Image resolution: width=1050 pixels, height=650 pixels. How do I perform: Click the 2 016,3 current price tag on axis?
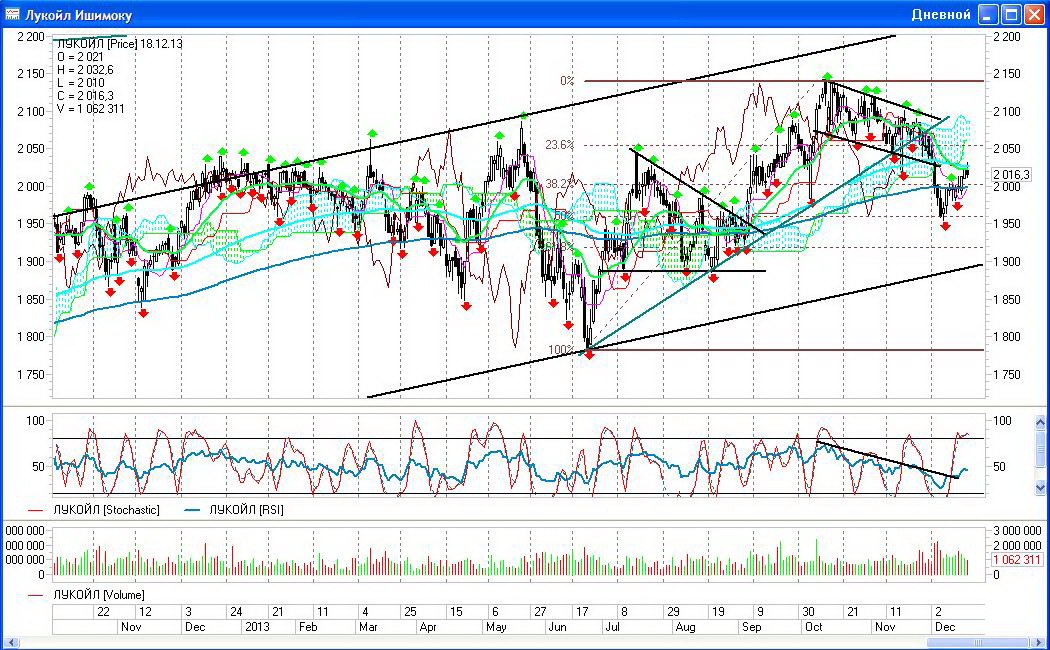point(1010,175)
